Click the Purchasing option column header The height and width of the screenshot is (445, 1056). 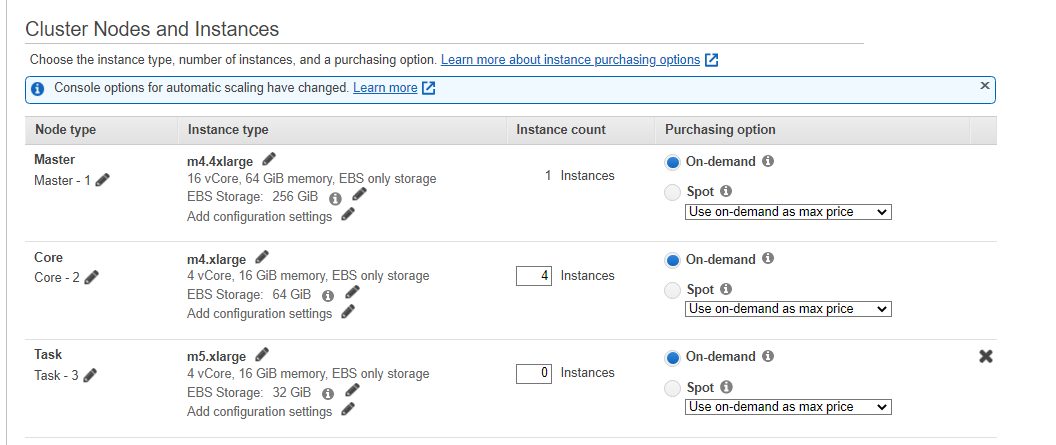pyautogui.click(x=720, y=130)
